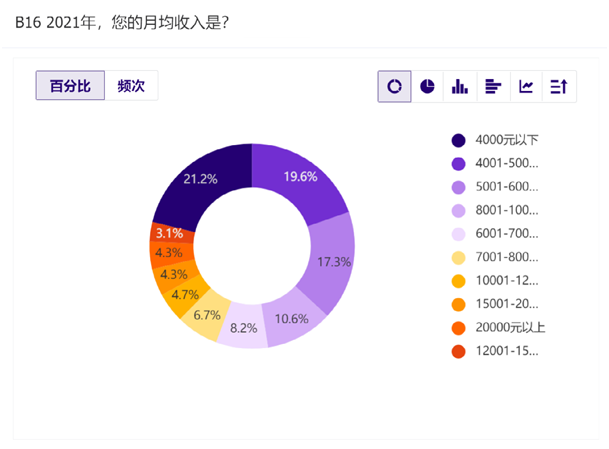
Task: Click the 6.7% pale yellow donut segment
Action: pos(205,315)
